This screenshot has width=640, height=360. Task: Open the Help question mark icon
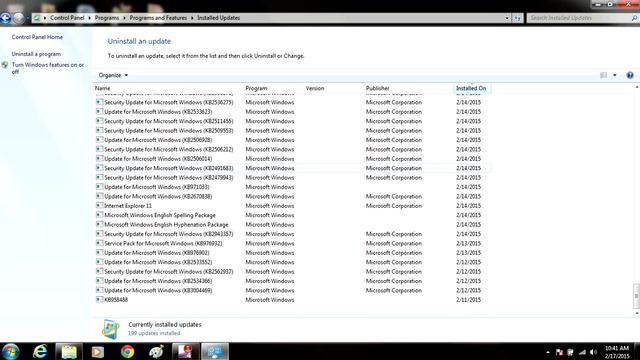click(630, 75)
